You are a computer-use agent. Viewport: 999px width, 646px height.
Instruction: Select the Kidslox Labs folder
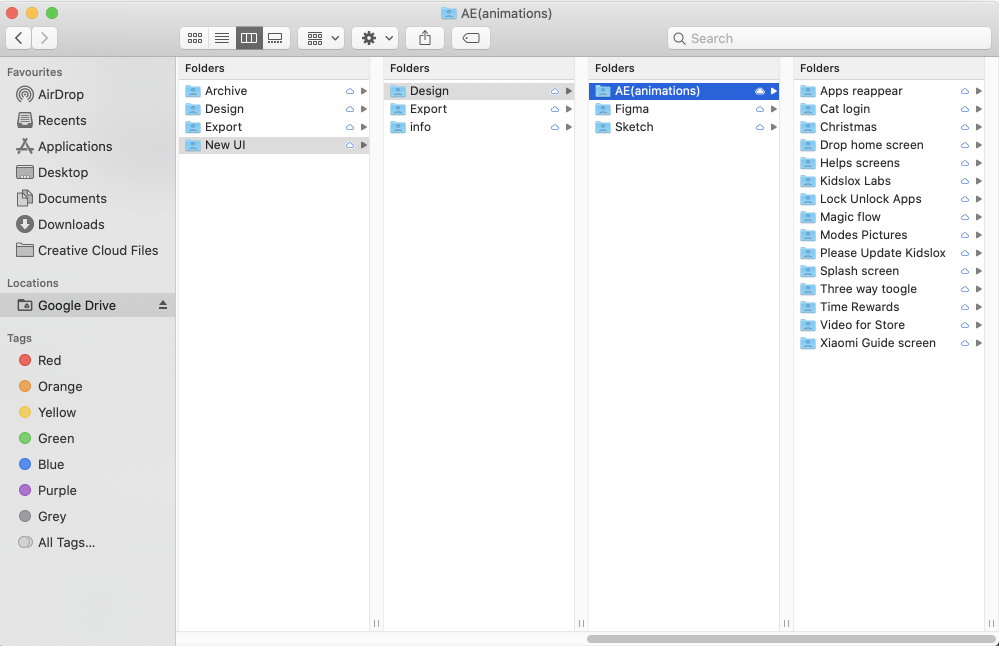click(855, 181)
